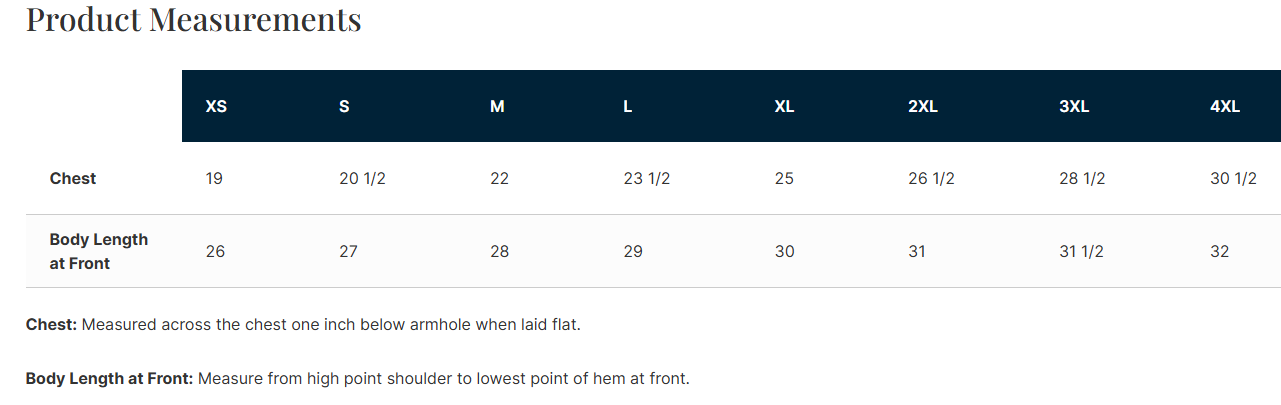Select the XL body length value 30
Image resolution: width=1281 pixels, height=405 pixels.
click(x=784, y=251)
